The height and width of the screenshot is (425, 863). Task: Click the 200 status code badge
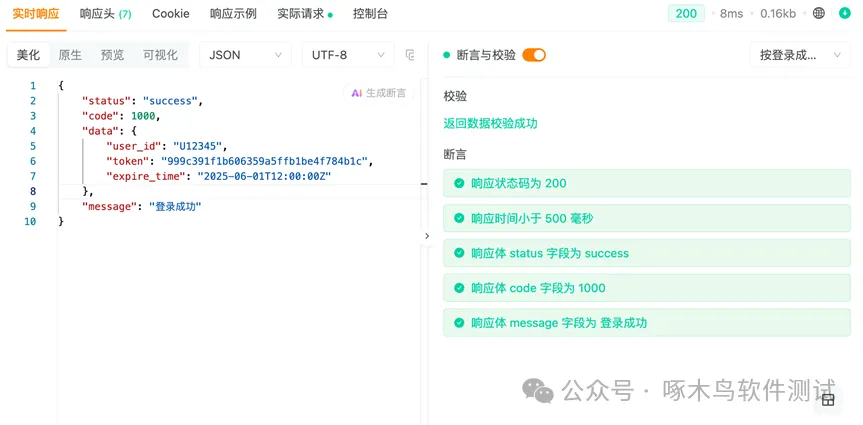(686, 14)
